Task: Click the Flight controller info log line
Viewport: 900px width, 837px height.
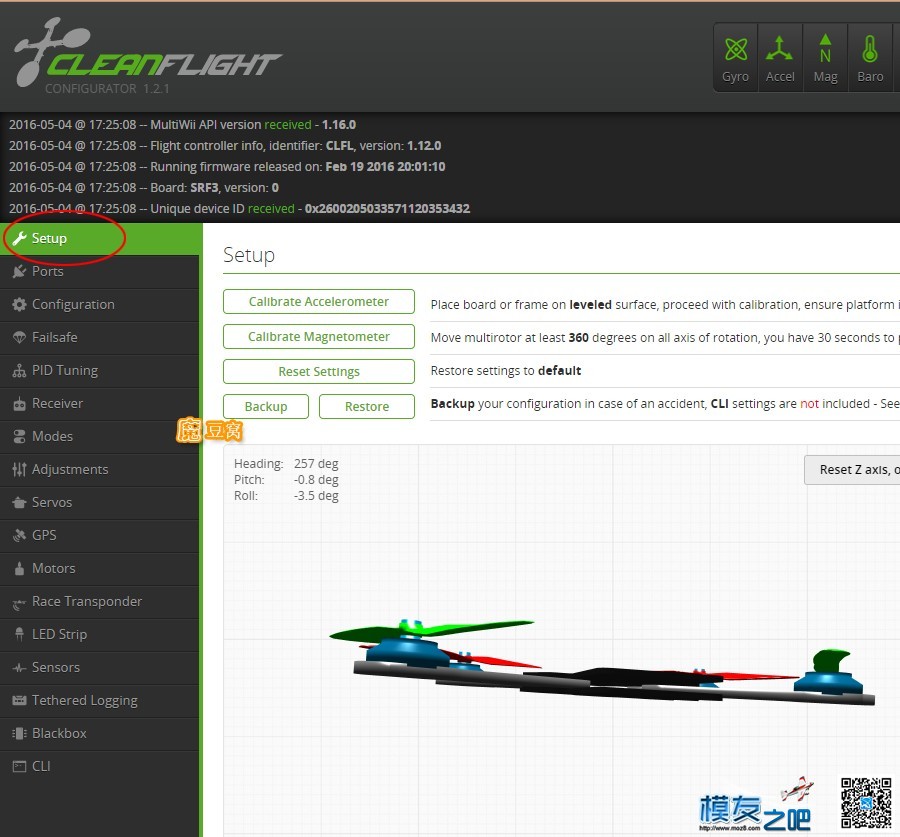Action: click(225, 146)
